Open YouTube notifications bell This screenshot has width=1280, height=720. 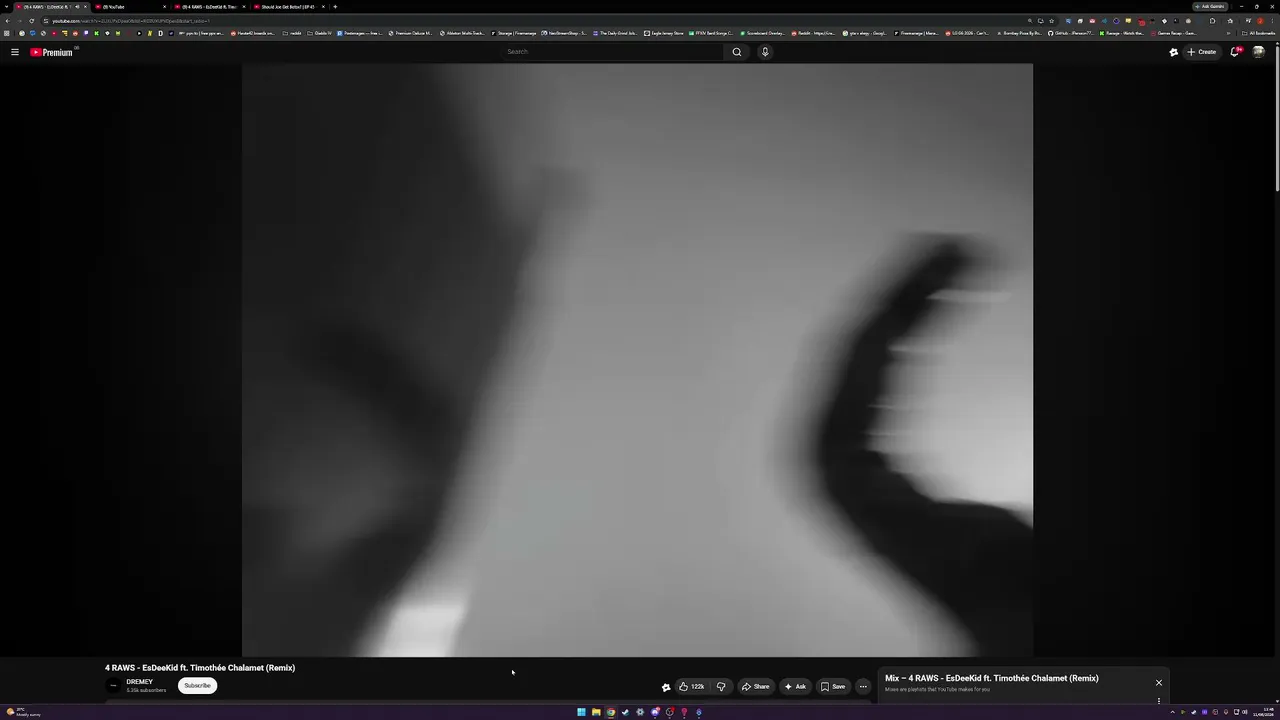pyautogui.click(x=1235, y=52)
